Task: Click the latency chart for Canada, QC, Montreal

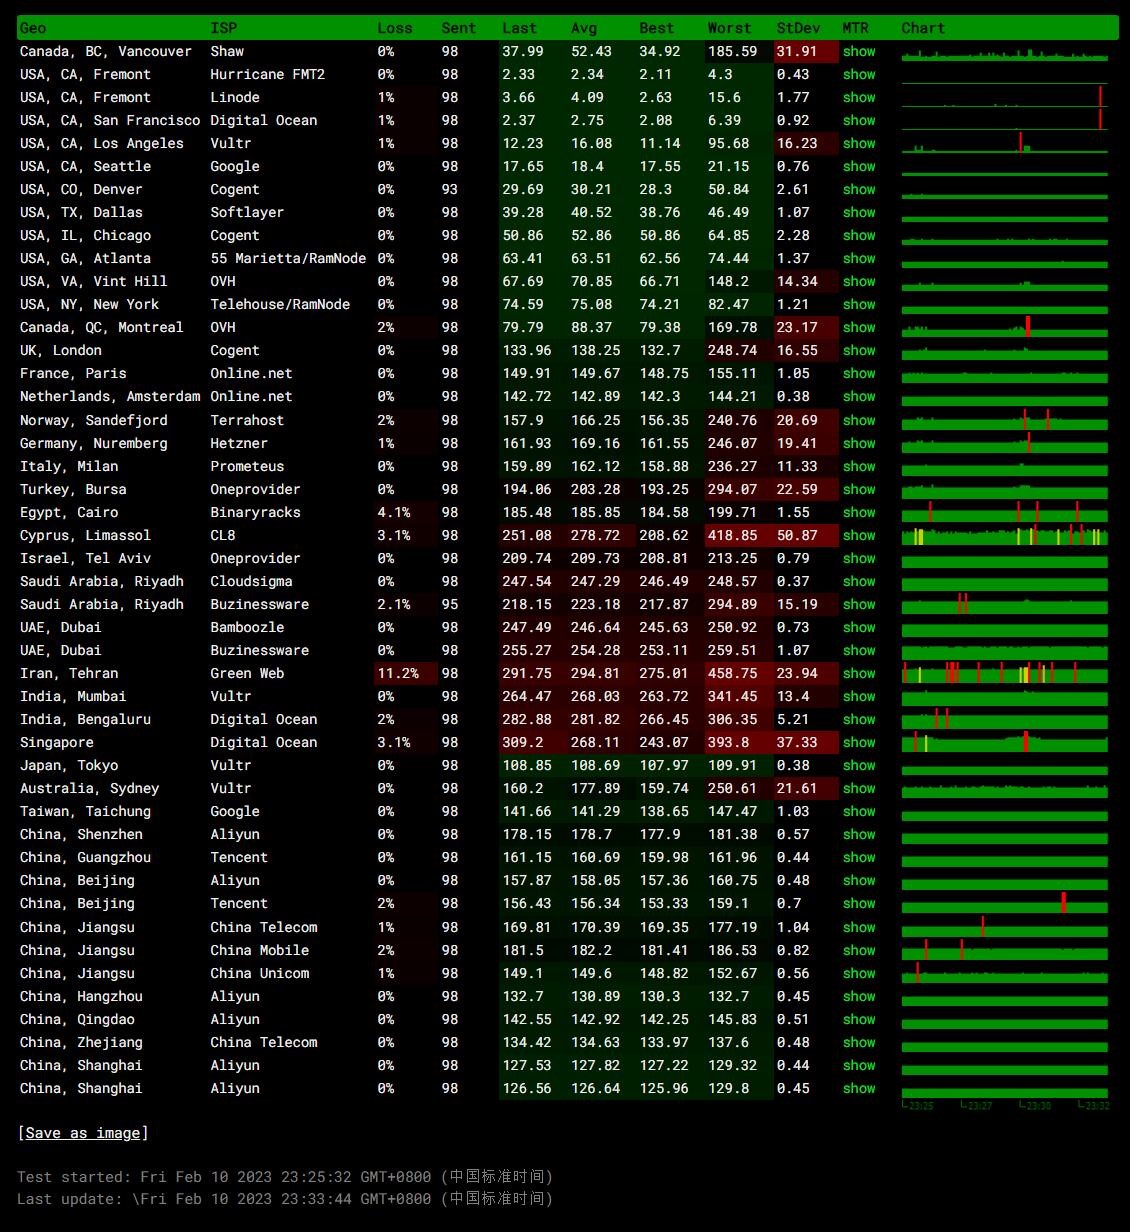Action: click(x=1005, y=327)
